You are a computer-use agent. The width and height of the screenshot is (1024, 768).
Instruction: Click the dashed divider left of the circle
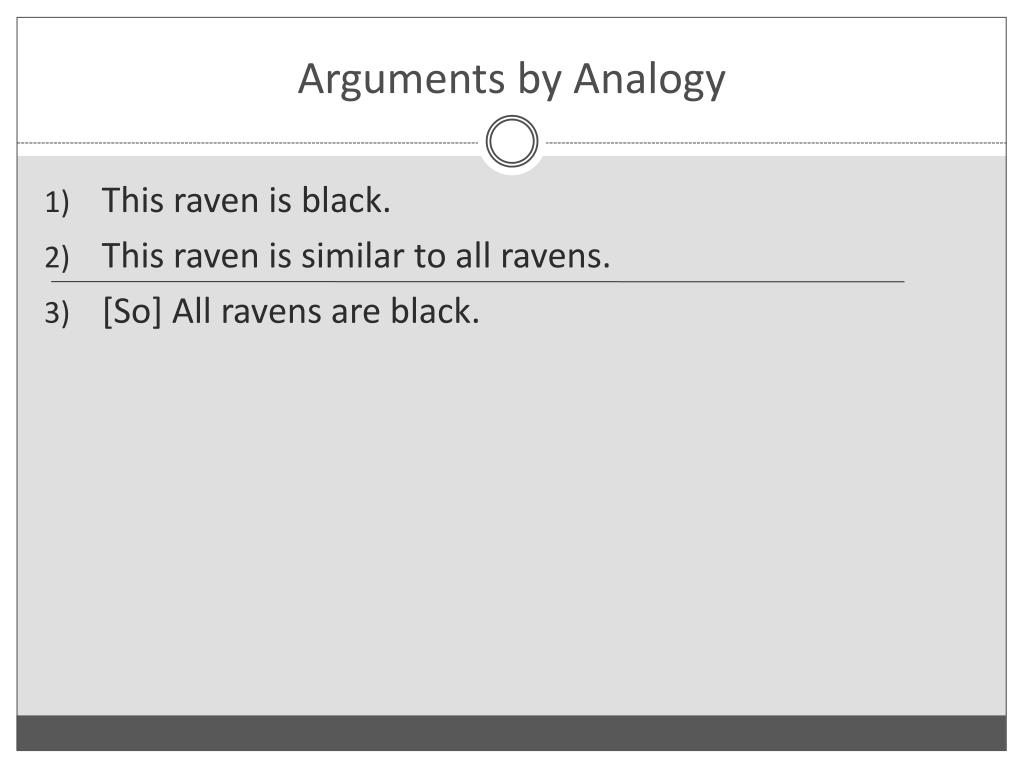click(248, 142)
